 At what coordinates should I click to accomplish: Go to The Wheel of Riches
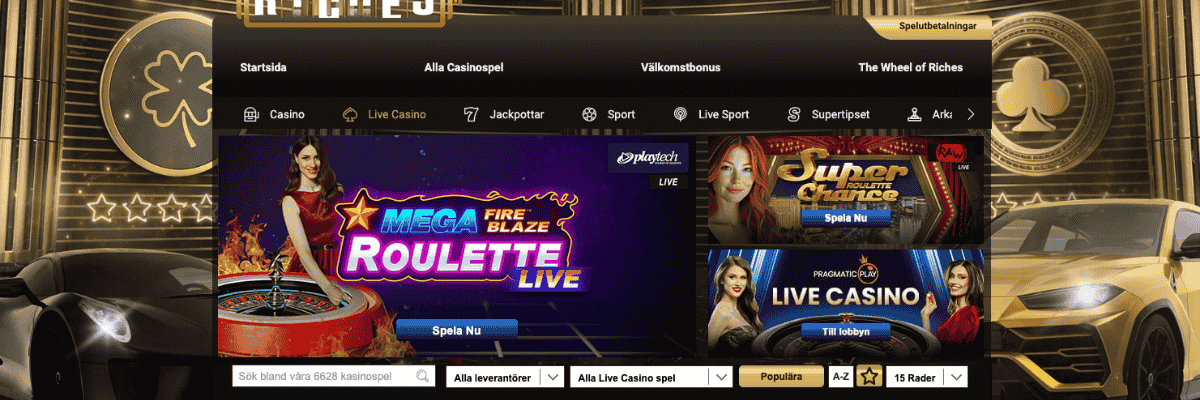[910, 68]
